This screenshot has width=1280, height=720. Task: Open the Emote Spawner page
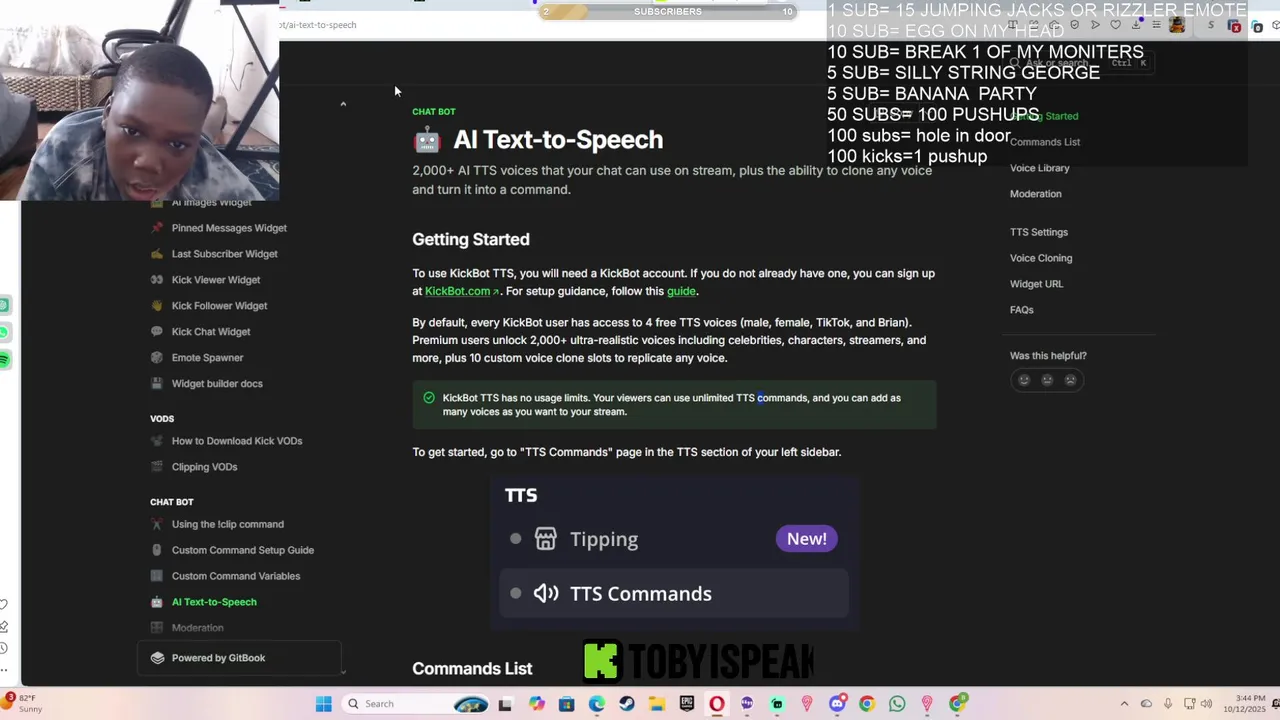207,358
